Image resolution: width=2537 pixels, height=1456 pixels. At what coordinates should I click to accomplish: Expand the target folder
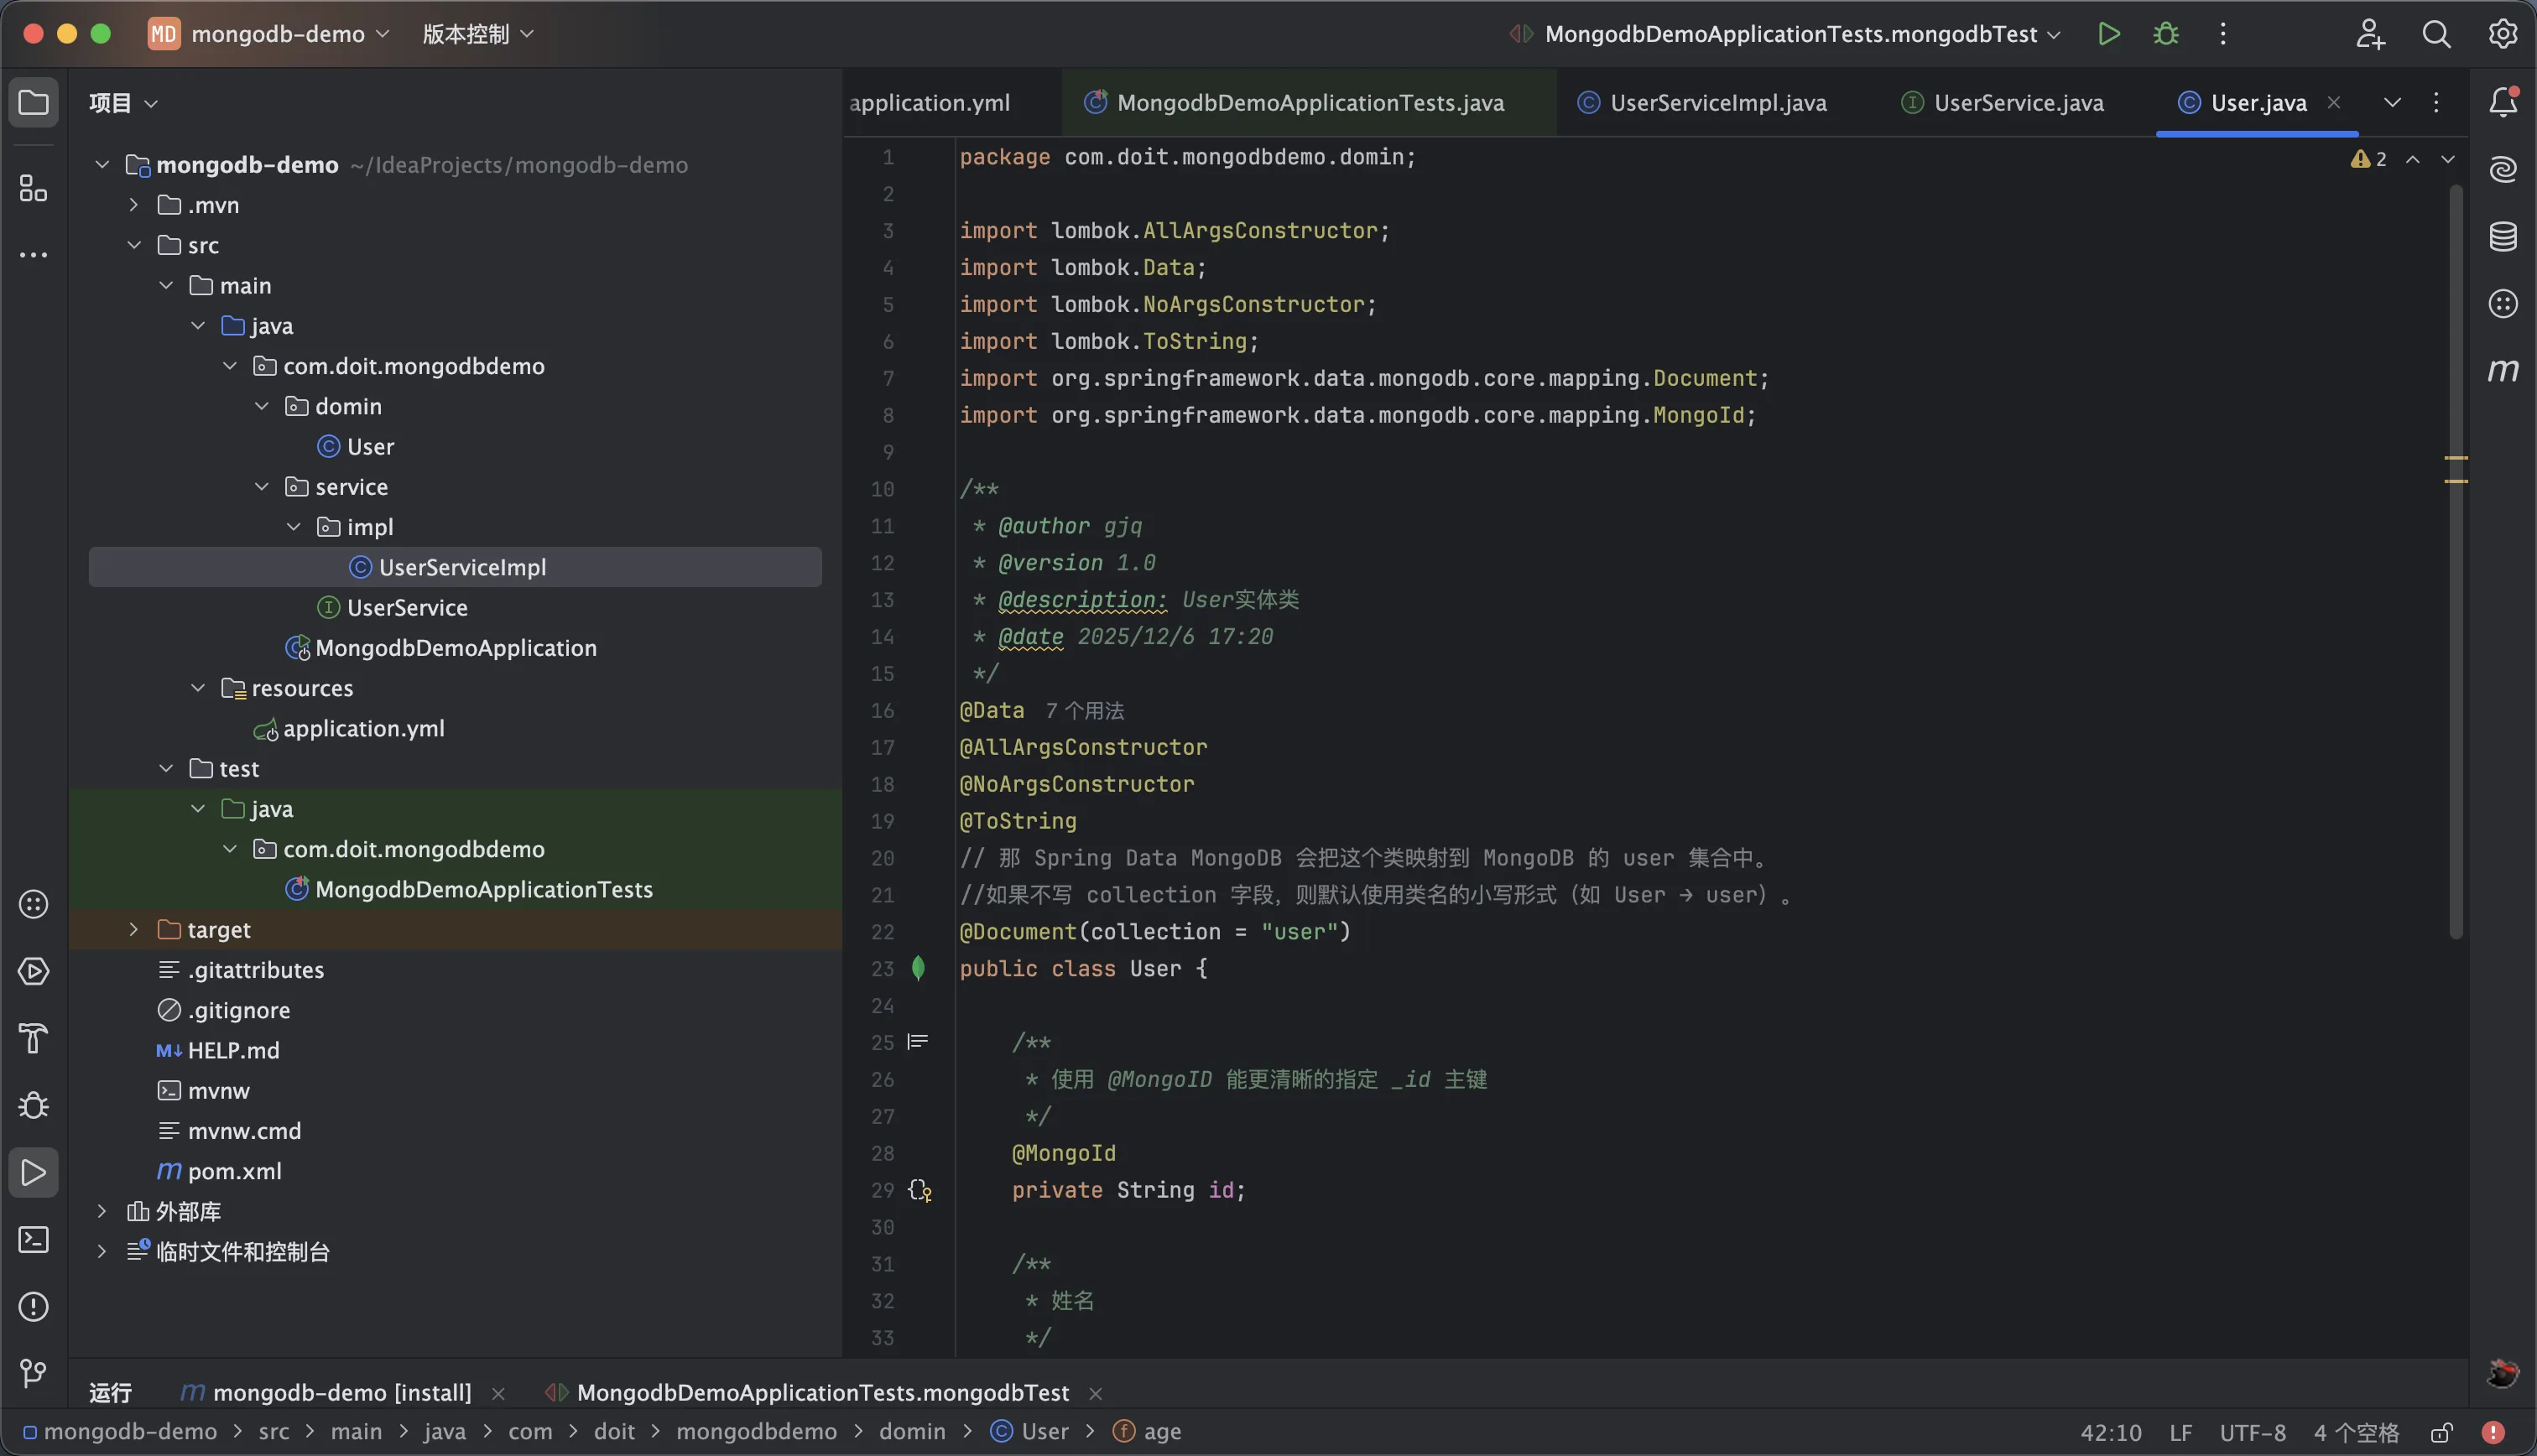click(133, 929)
